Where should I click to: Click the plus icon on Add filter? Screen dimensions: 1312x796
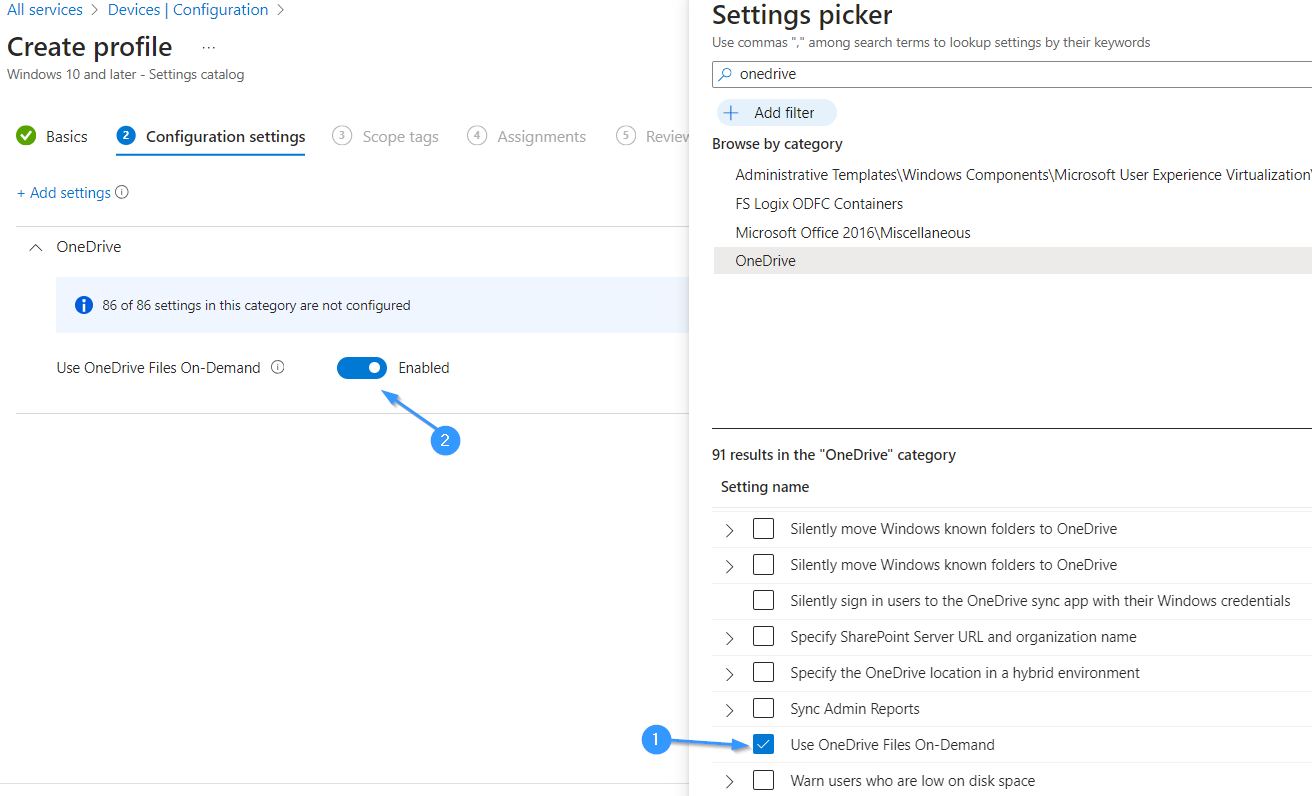tap(731, 113)
